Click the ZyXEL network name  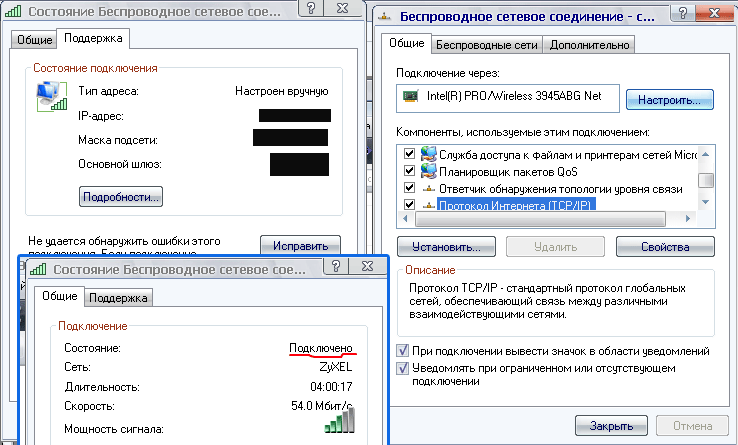coord(336,366)
